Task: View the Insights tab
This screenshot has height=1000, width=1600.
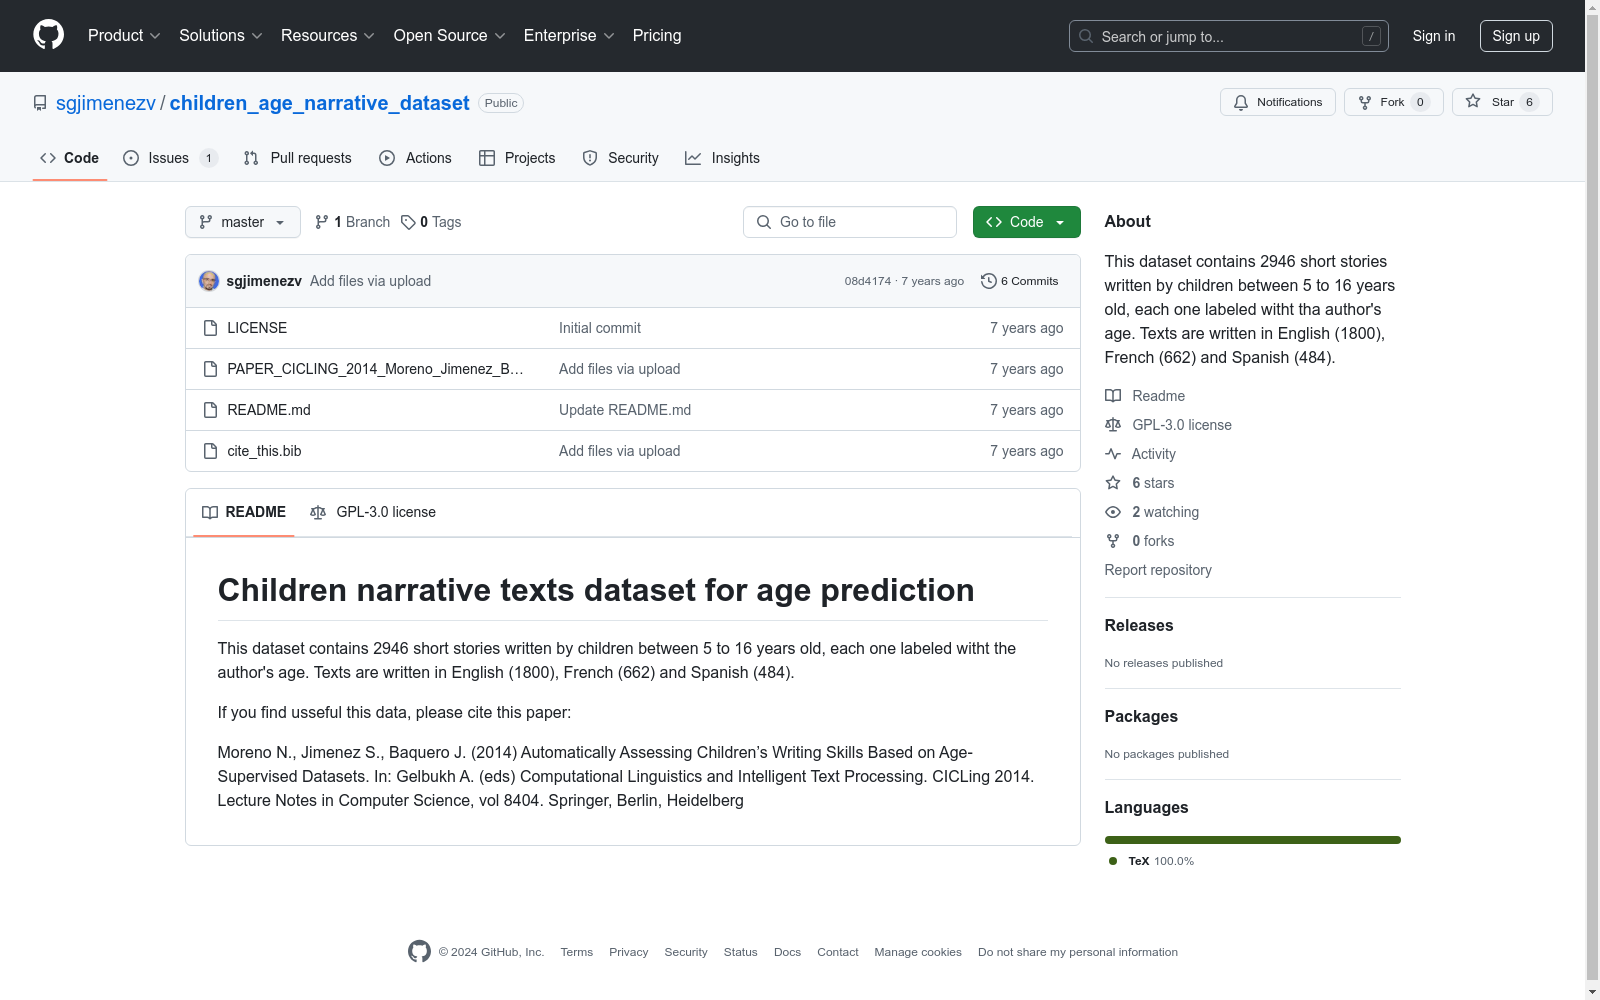Action: 722,158
